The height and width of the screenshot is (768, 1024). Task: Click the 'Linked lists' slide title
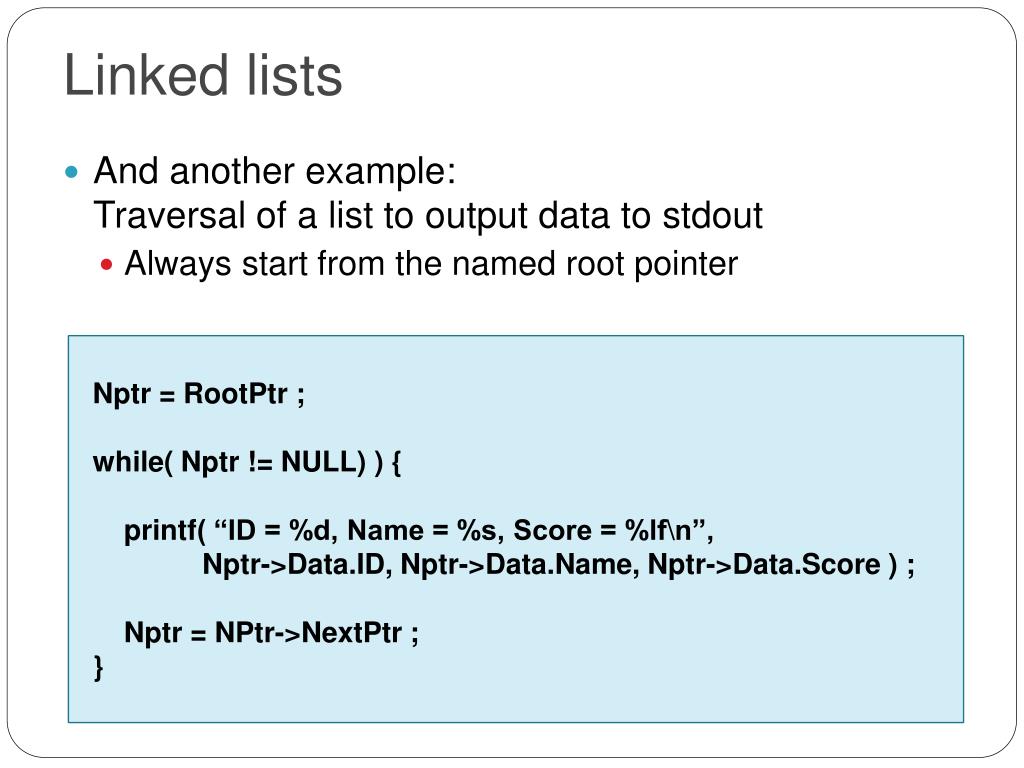click(203, 76)
